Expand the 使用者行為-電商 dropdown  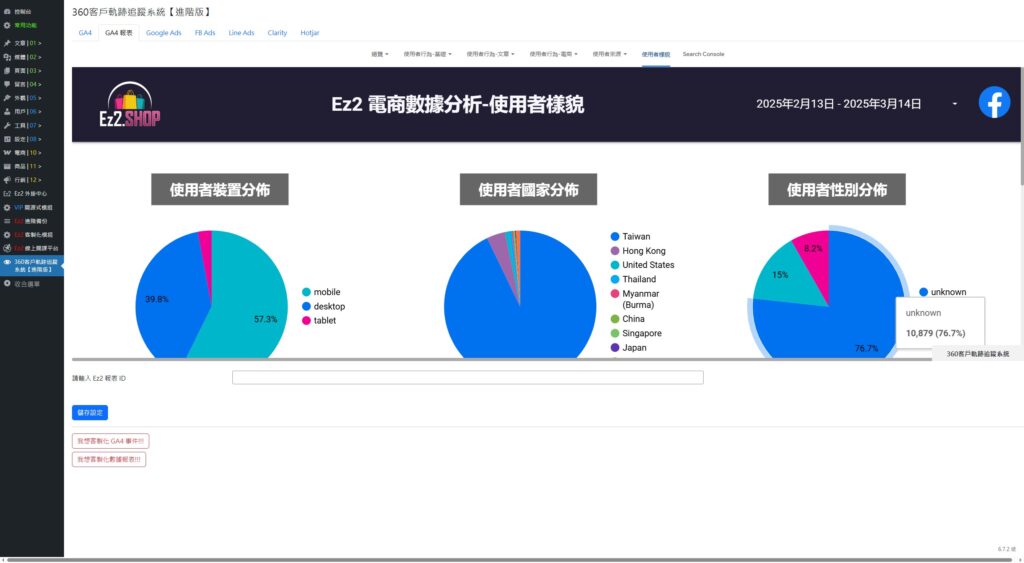(553, 54)
